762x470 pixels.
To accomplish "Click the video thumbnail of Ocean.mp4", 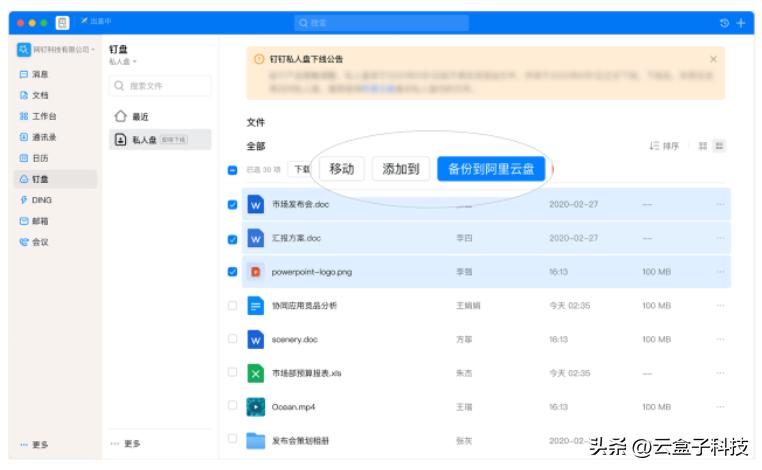I will point(256,407).
